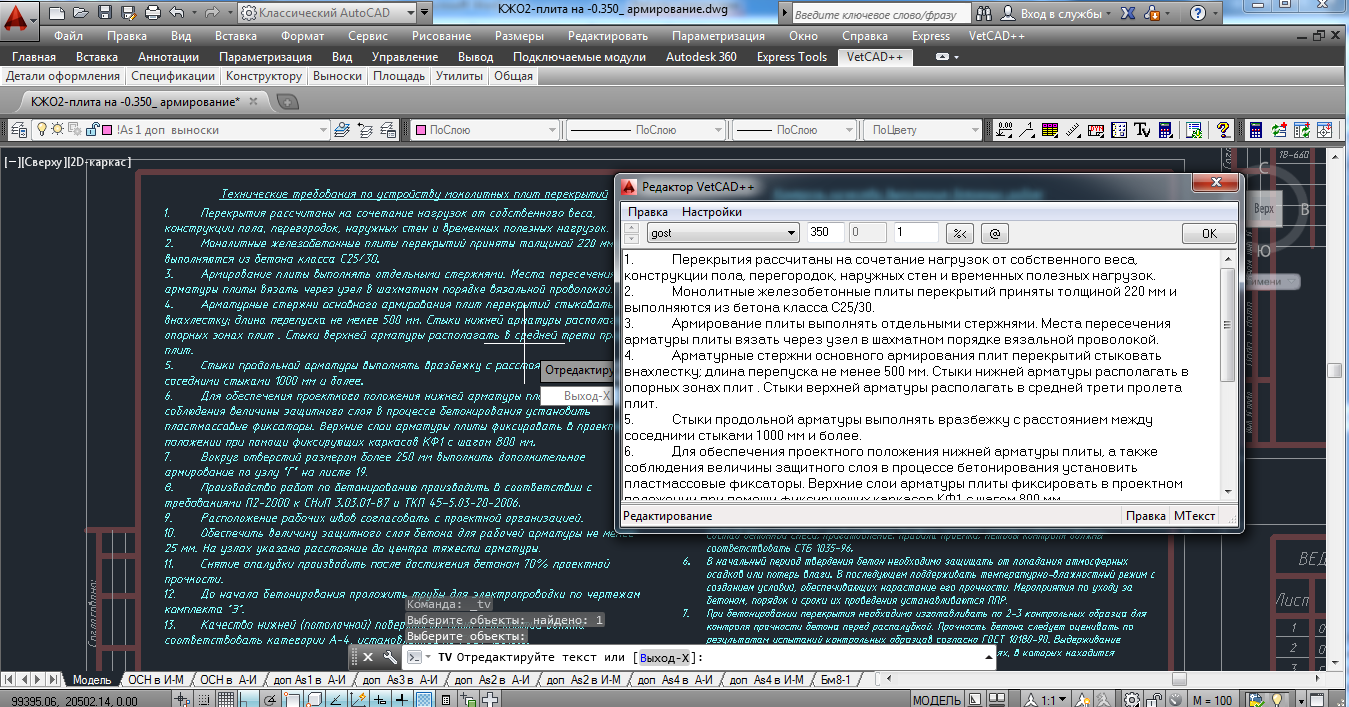Image resolution: width=1349 pixels, height=707 pixels.
Task: Click OK button in VetCAD editor
Action: pos(1209,233)
